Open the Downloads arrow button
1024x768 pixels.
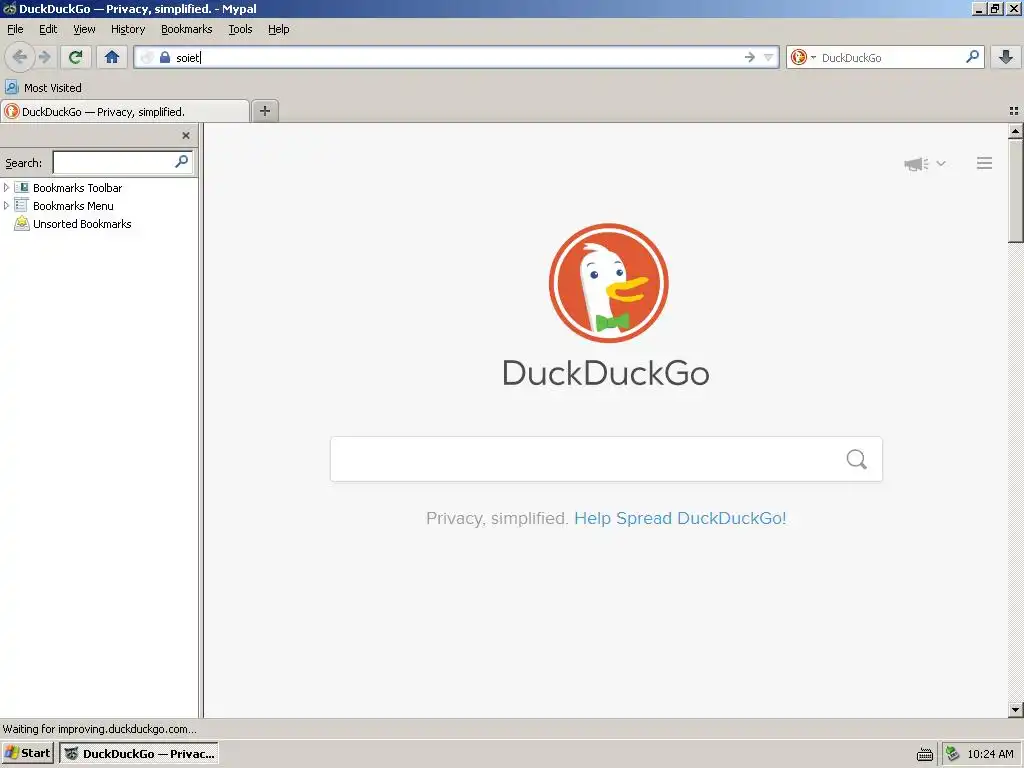click(x=1006, y=57)
